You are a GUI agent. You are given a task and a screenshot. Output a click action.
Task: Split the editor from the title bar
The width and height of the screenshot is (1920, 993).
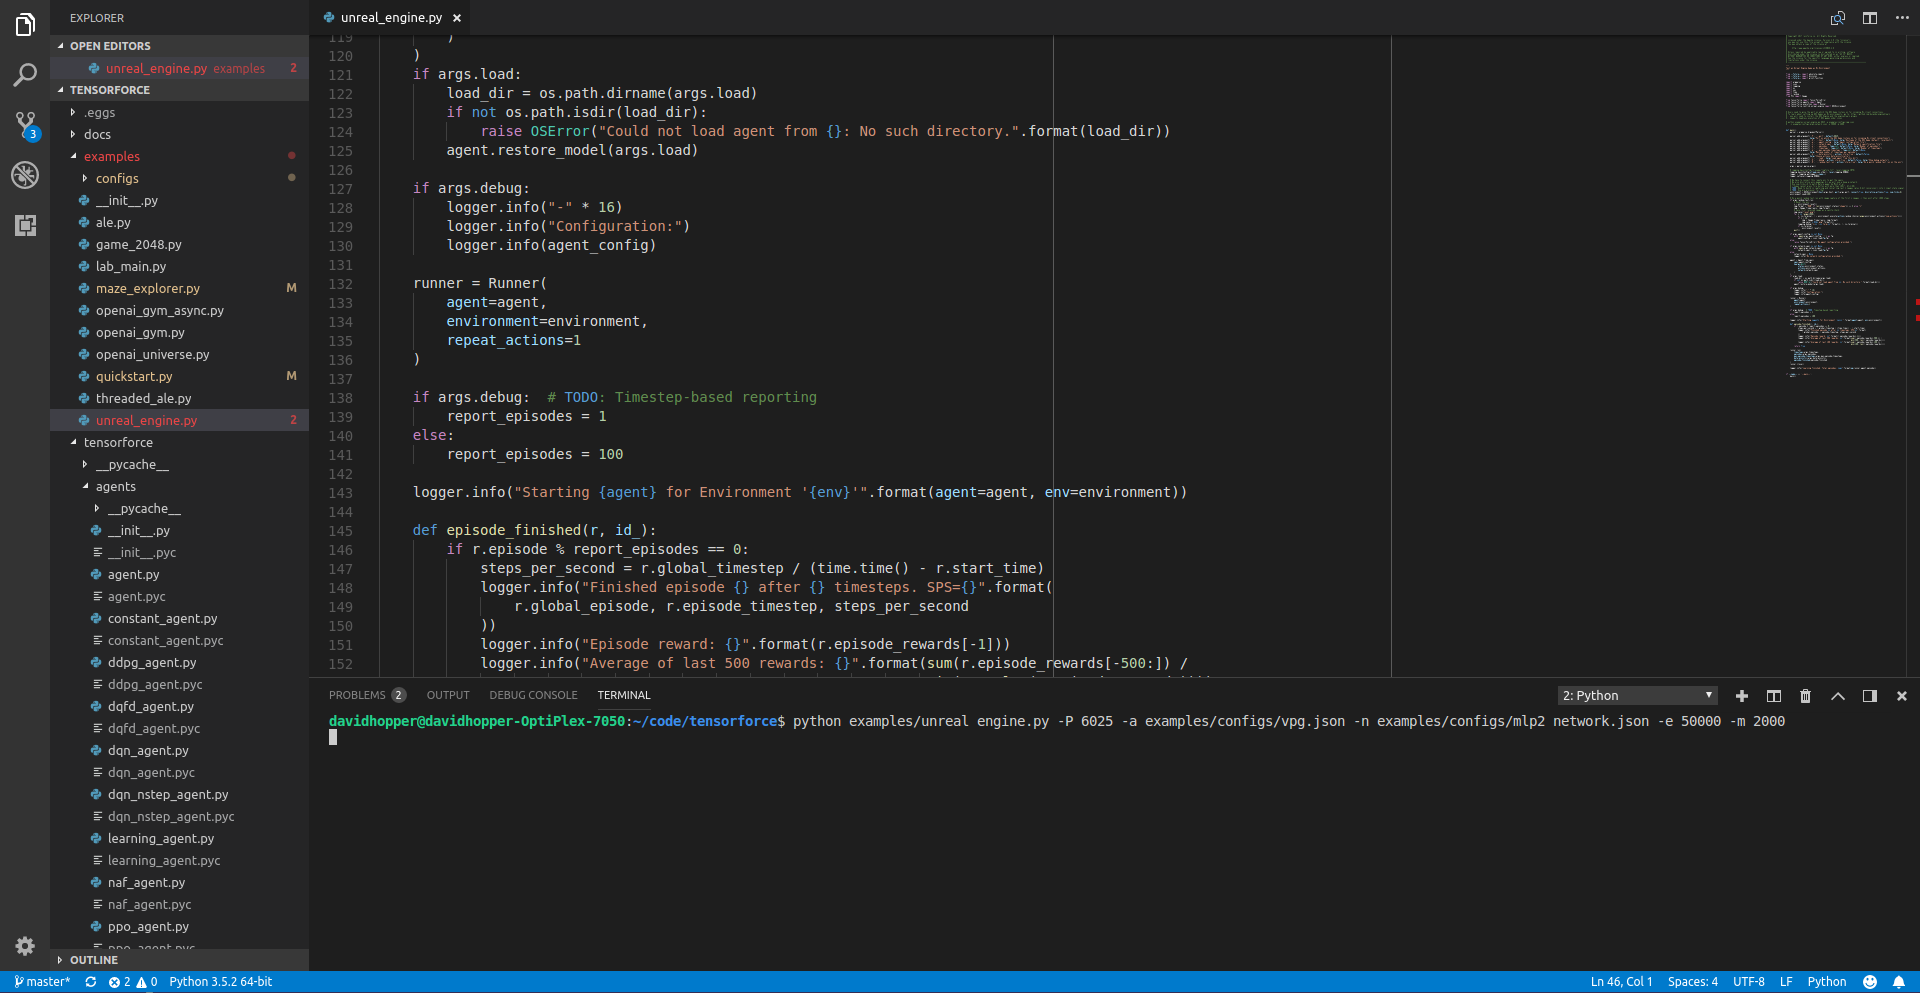coord(1871,17)
